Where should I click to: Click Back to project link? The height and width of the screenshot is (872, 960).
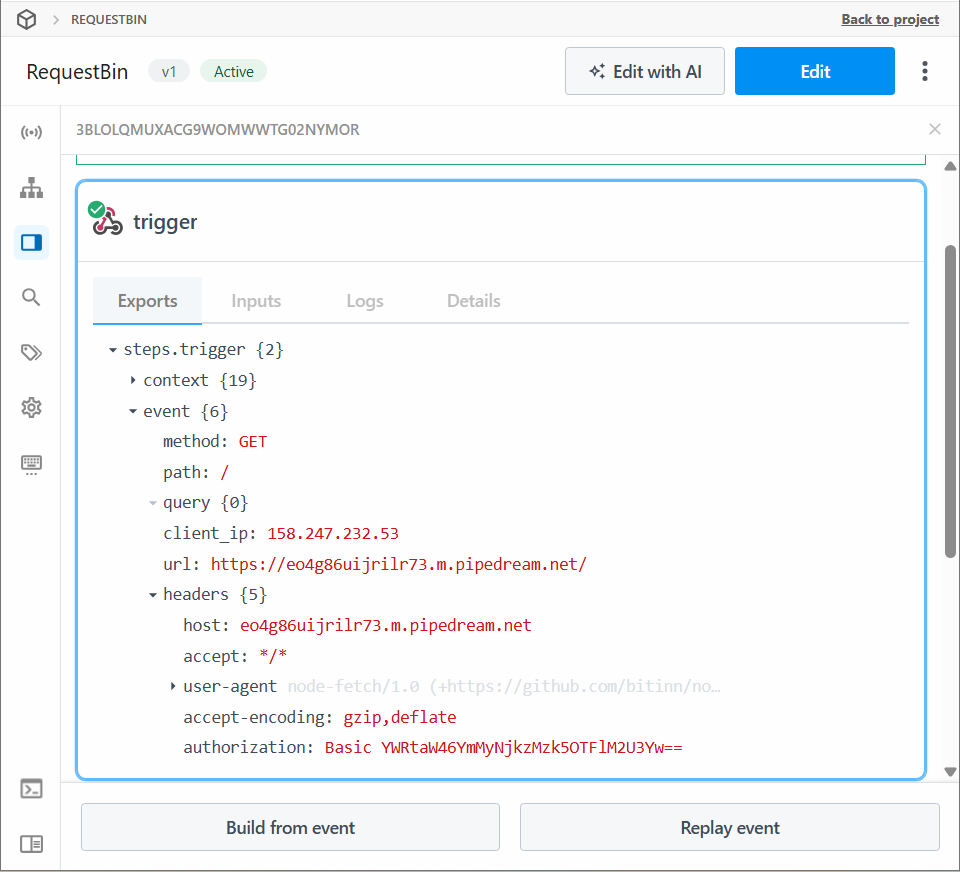click(x=890, y=19)
